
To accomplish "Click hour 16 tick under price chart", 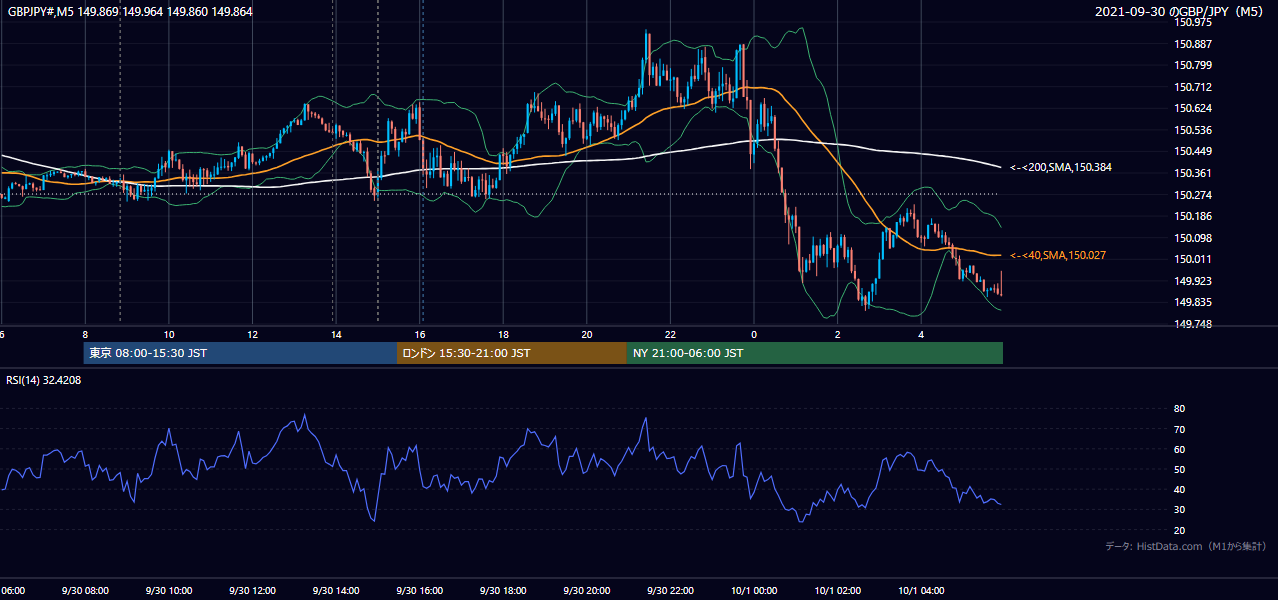I will (x=420, y=334).
